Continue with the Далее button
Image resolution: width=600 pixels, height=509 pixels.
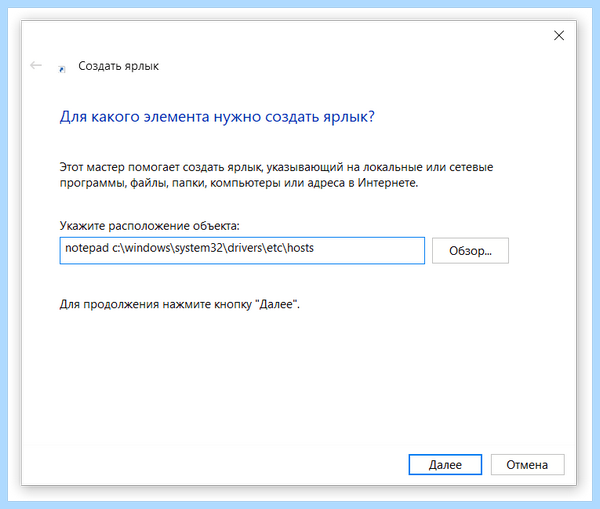tap(445, 465)
